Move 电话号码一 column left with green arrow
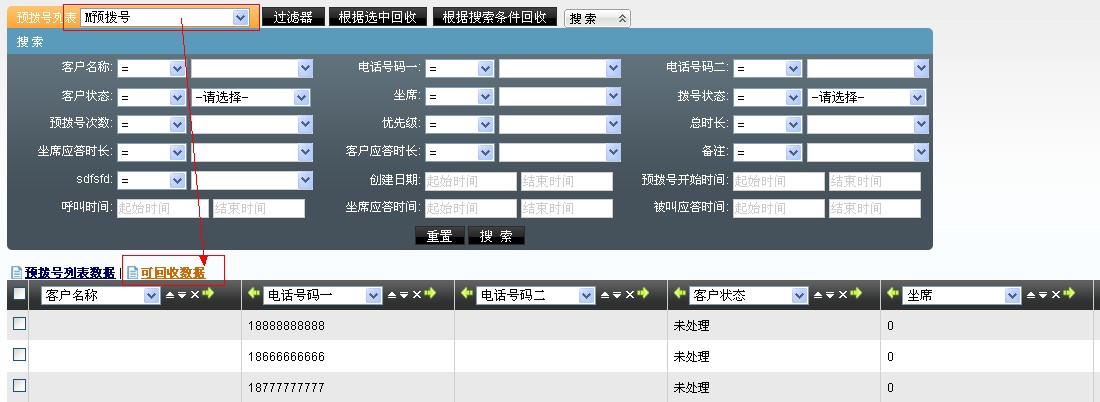The image size is (1100, 402). coord(253,295)
